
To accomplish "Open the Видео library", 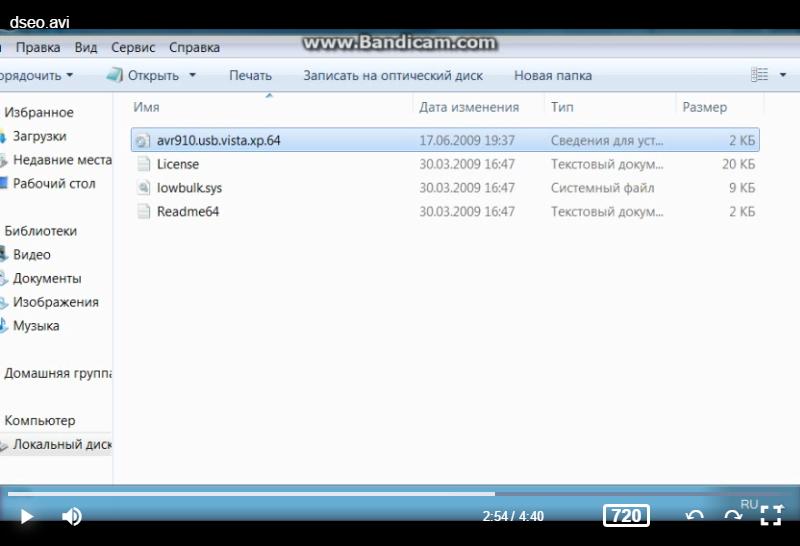I will pos(32,255).
